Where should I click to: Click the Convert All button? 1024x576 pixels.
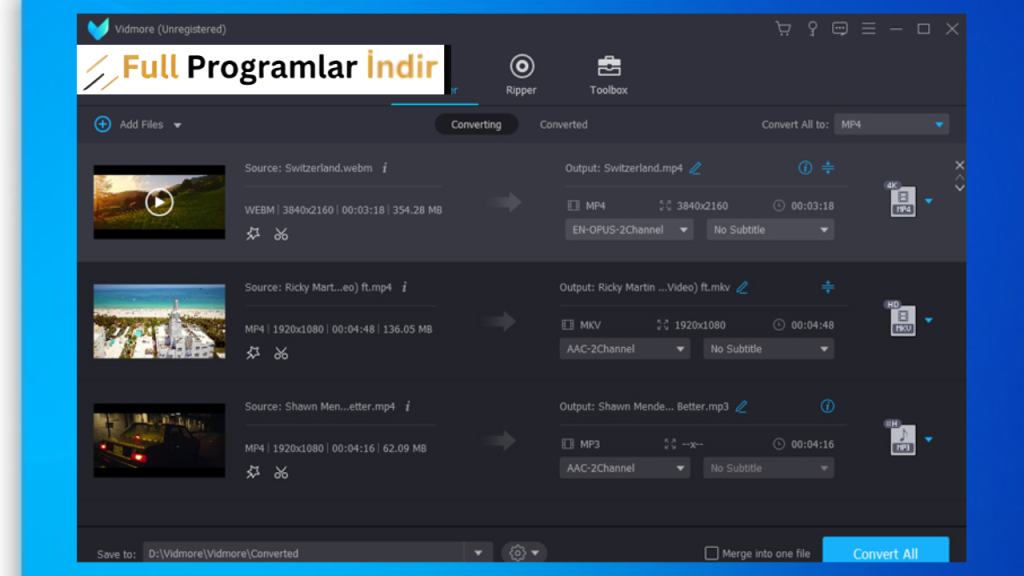(886, 551)
